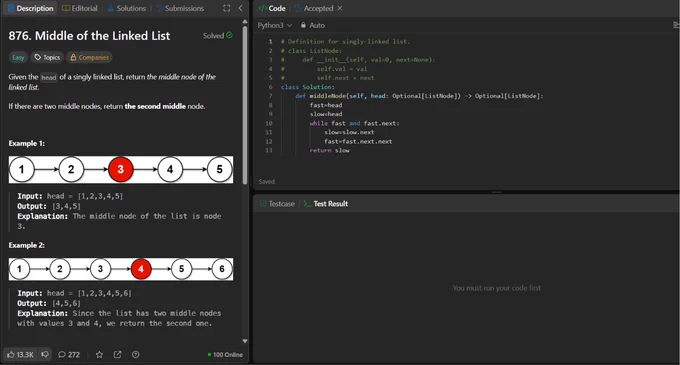Click the inline 'head' code label

coord(49,77)
